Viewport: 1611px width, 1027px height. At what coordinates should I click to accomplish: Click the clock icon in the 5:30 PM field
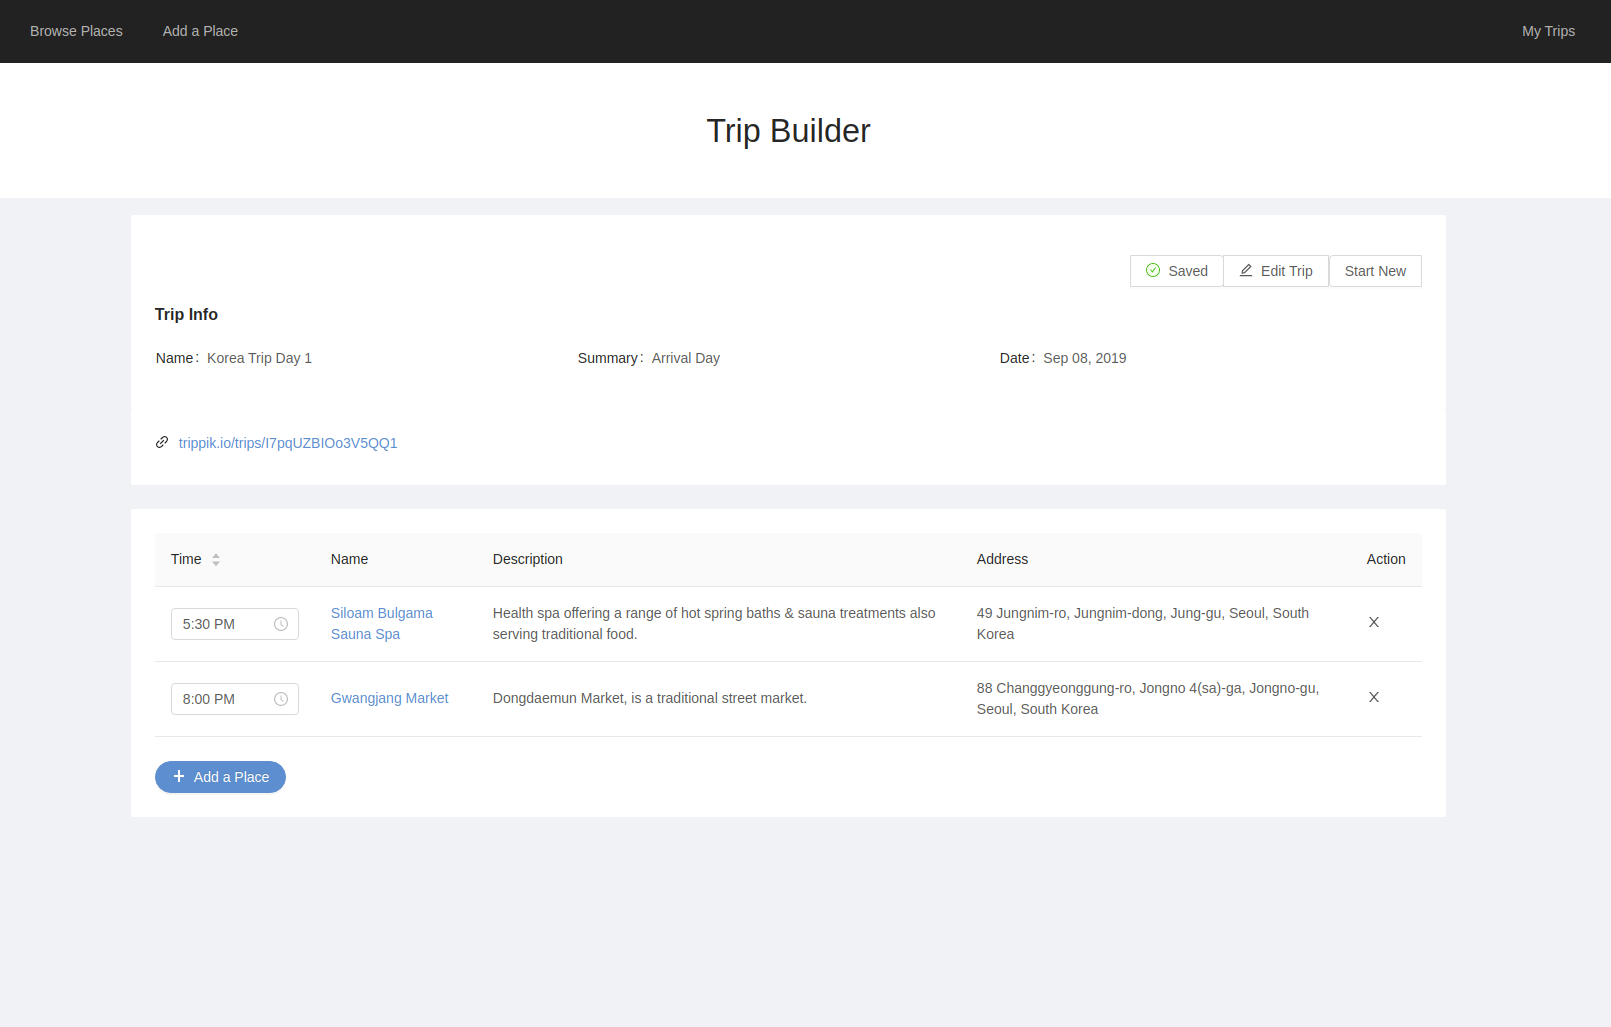(281, 624)
